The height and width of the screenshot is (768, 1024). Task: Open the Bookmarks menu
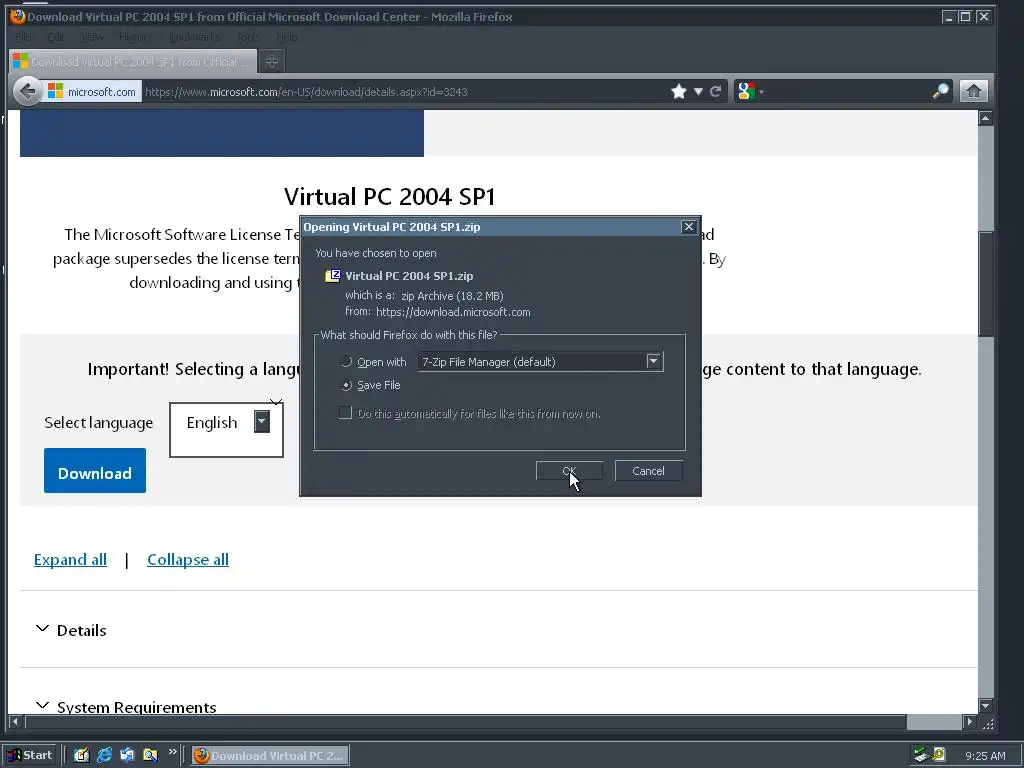(x=194, y=37)
